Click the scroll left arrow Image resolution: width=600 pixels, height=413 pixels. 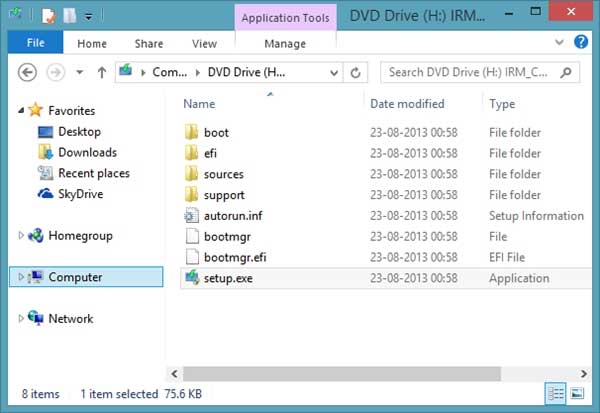pyautogui.click(x=174, y=374)
